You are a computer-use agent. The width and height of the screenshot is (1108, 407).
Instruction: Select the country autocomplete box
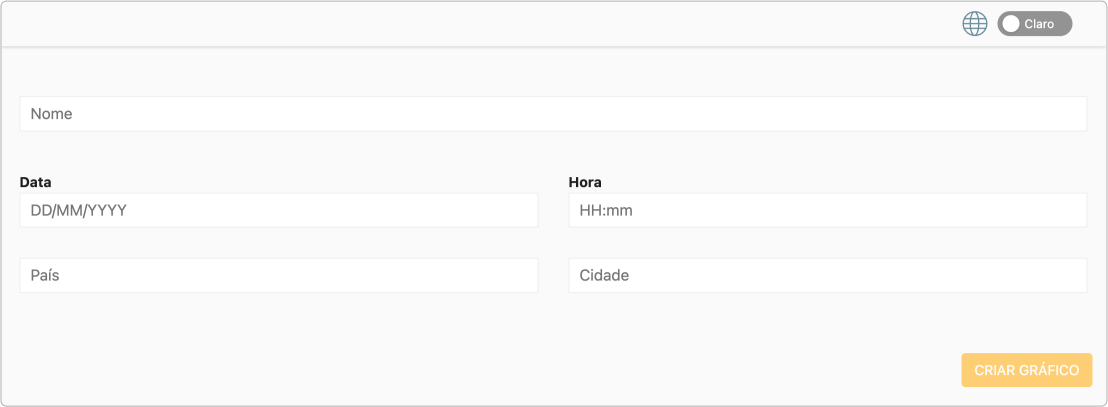click(279, 275)
